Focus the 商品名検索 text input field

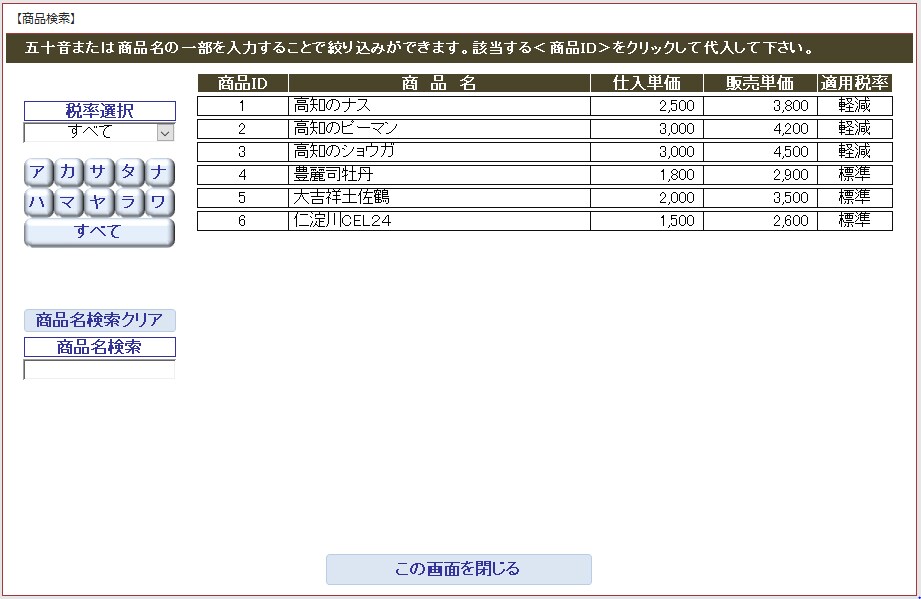[x=99, y=370]
